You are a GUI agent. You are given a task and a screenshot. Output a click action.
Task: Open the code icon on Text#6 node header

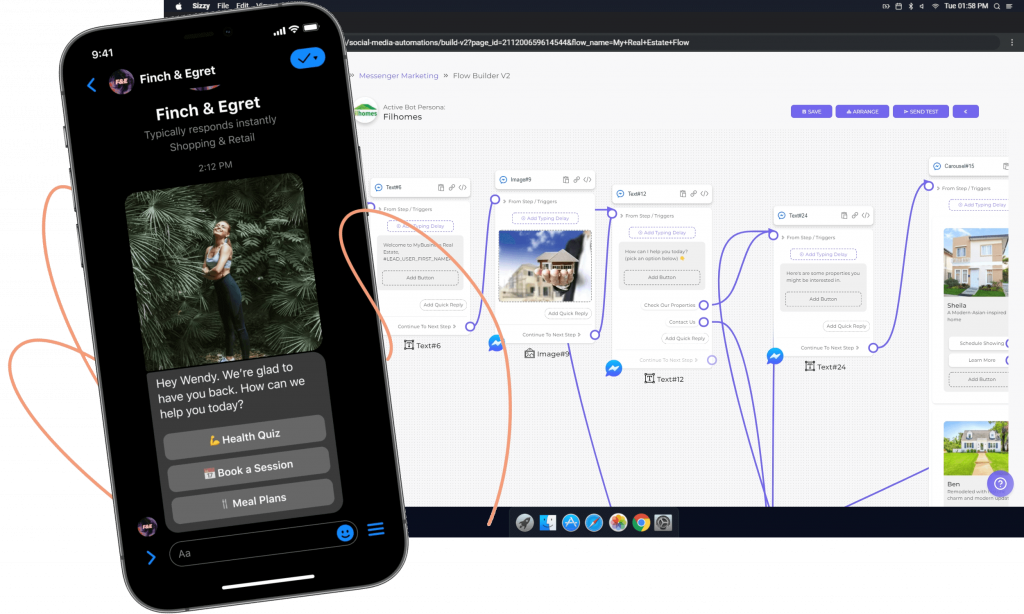point(462,187)
